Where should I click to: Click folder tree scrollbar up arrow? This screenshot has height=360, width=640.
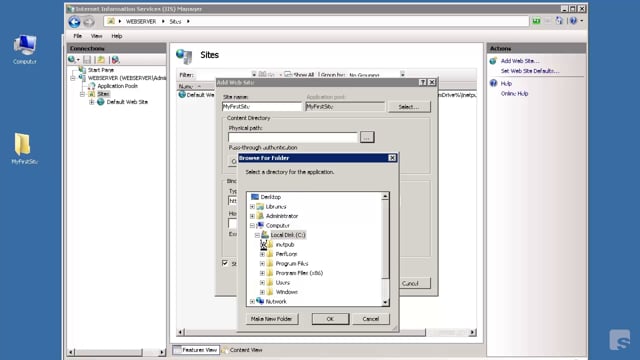385,197
